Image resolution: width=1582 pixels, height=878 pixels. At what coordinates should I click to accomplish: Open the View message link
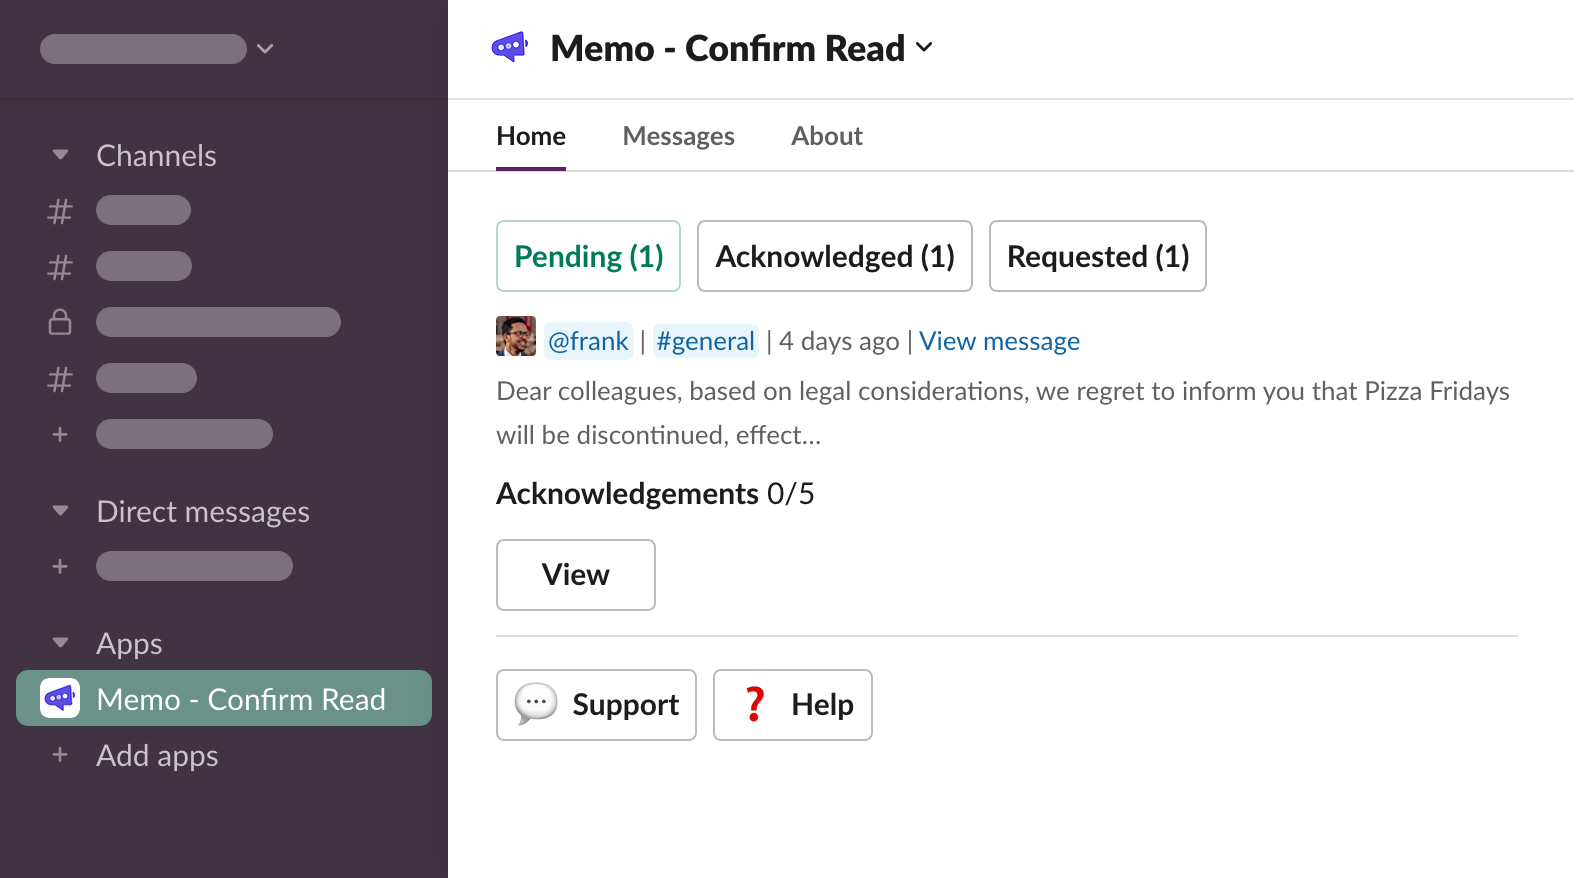tap(999, 341)
